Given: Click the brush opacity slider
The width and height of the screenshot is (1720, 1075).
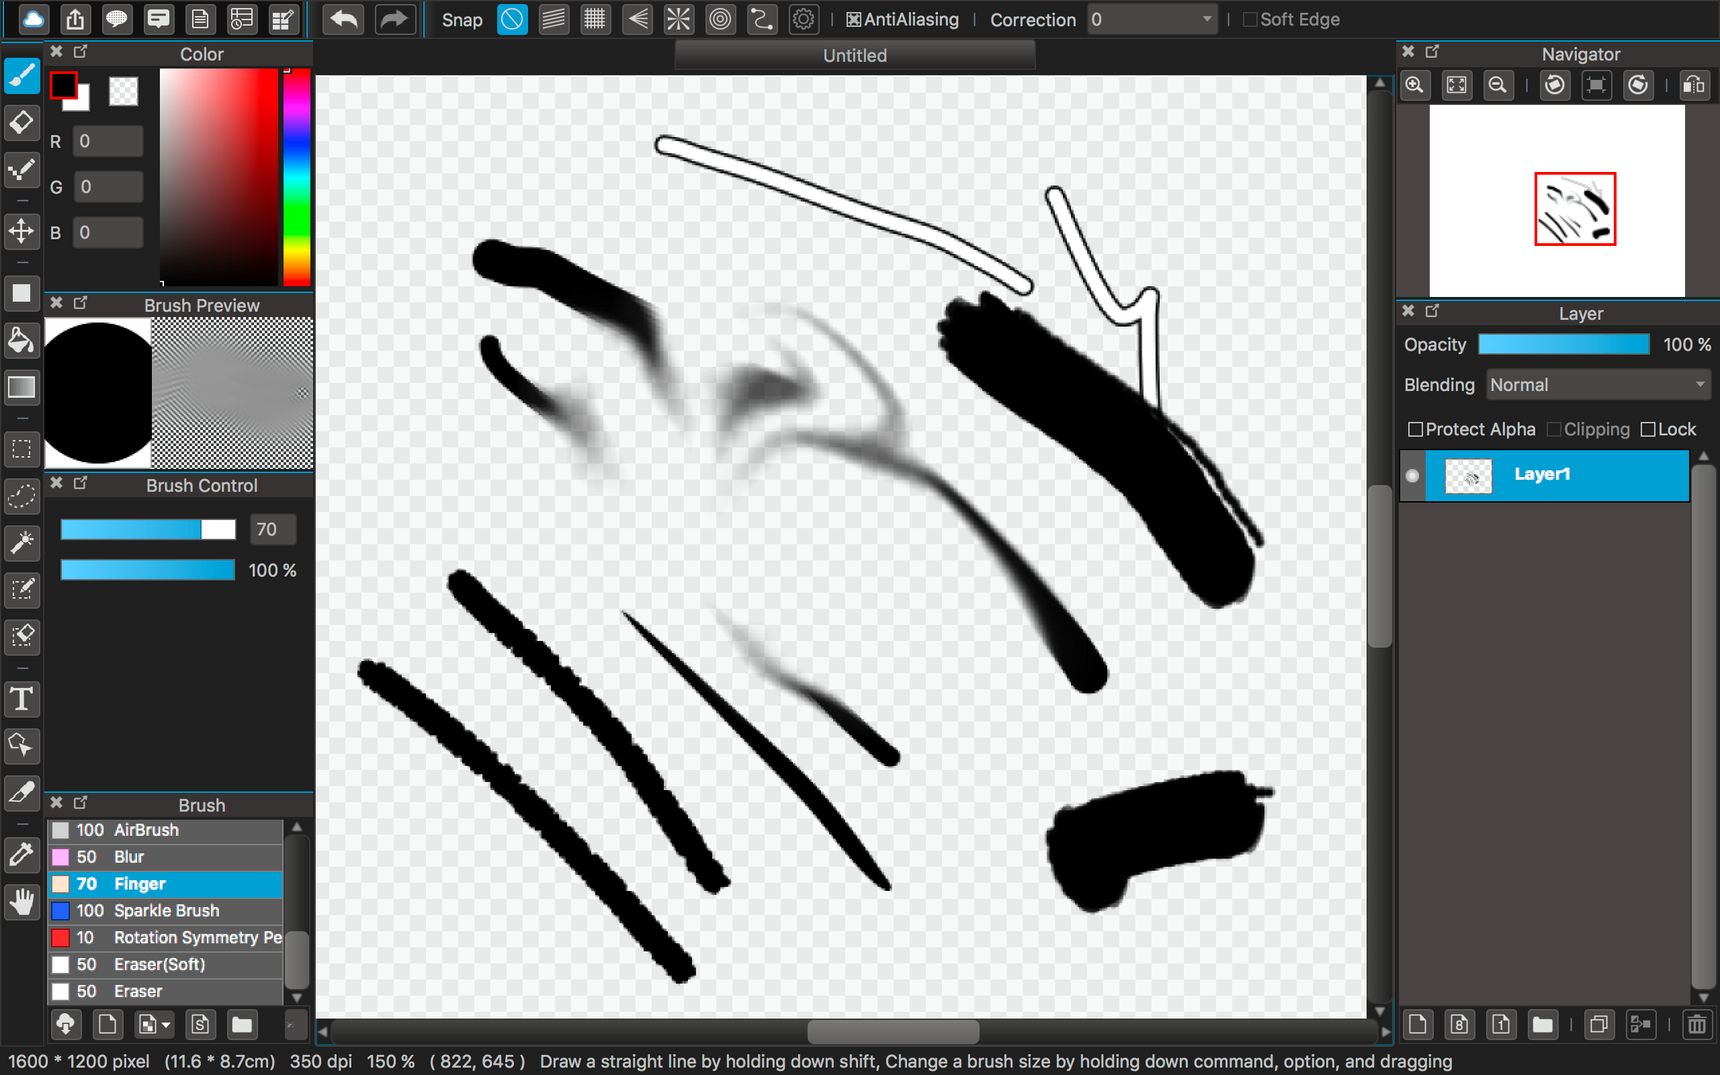Looking at the screenshot, I should [x=148, y=570].
